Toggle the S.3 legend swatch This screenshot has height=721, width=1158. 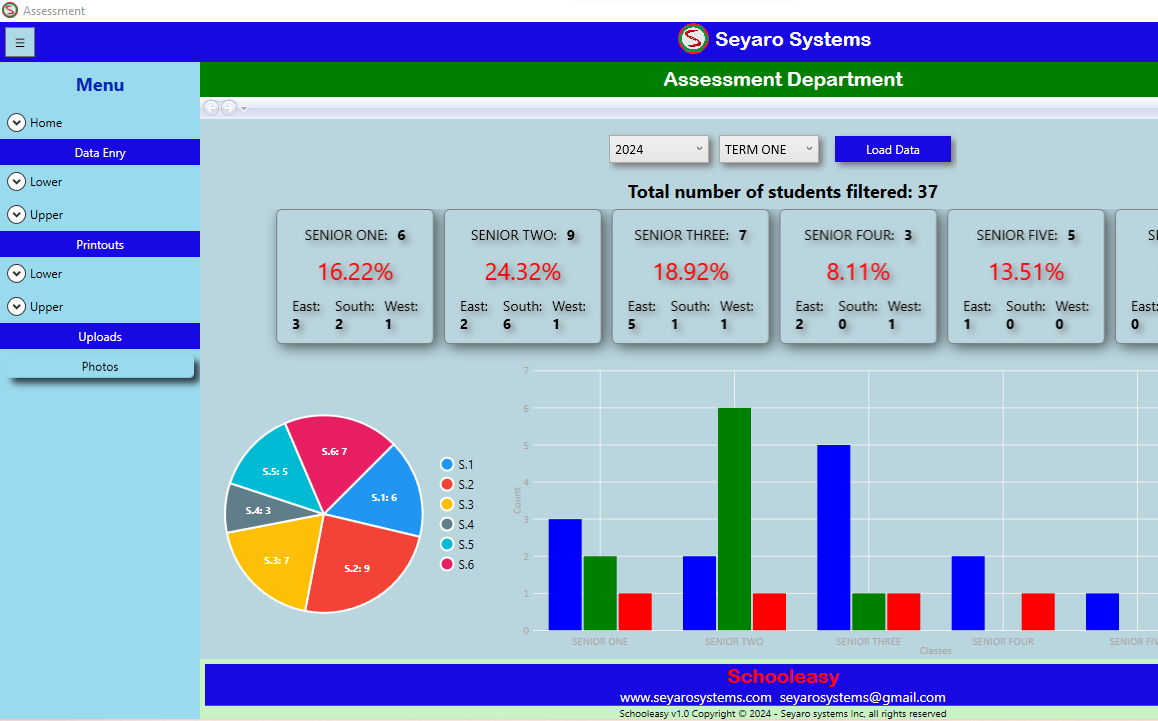pyautogui.click(x=447, y=505)
